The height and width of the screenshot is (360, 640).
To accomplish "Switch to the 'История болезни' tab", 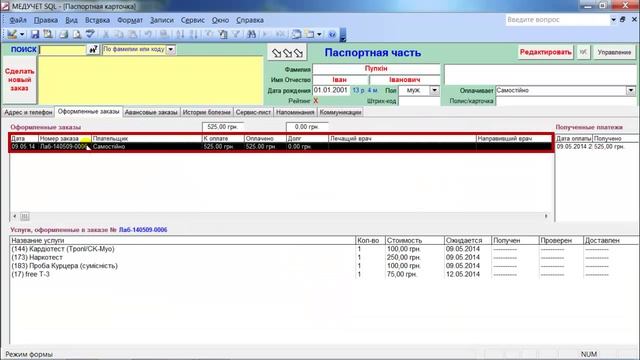I will pyautogui.click(x=207, y=112).
